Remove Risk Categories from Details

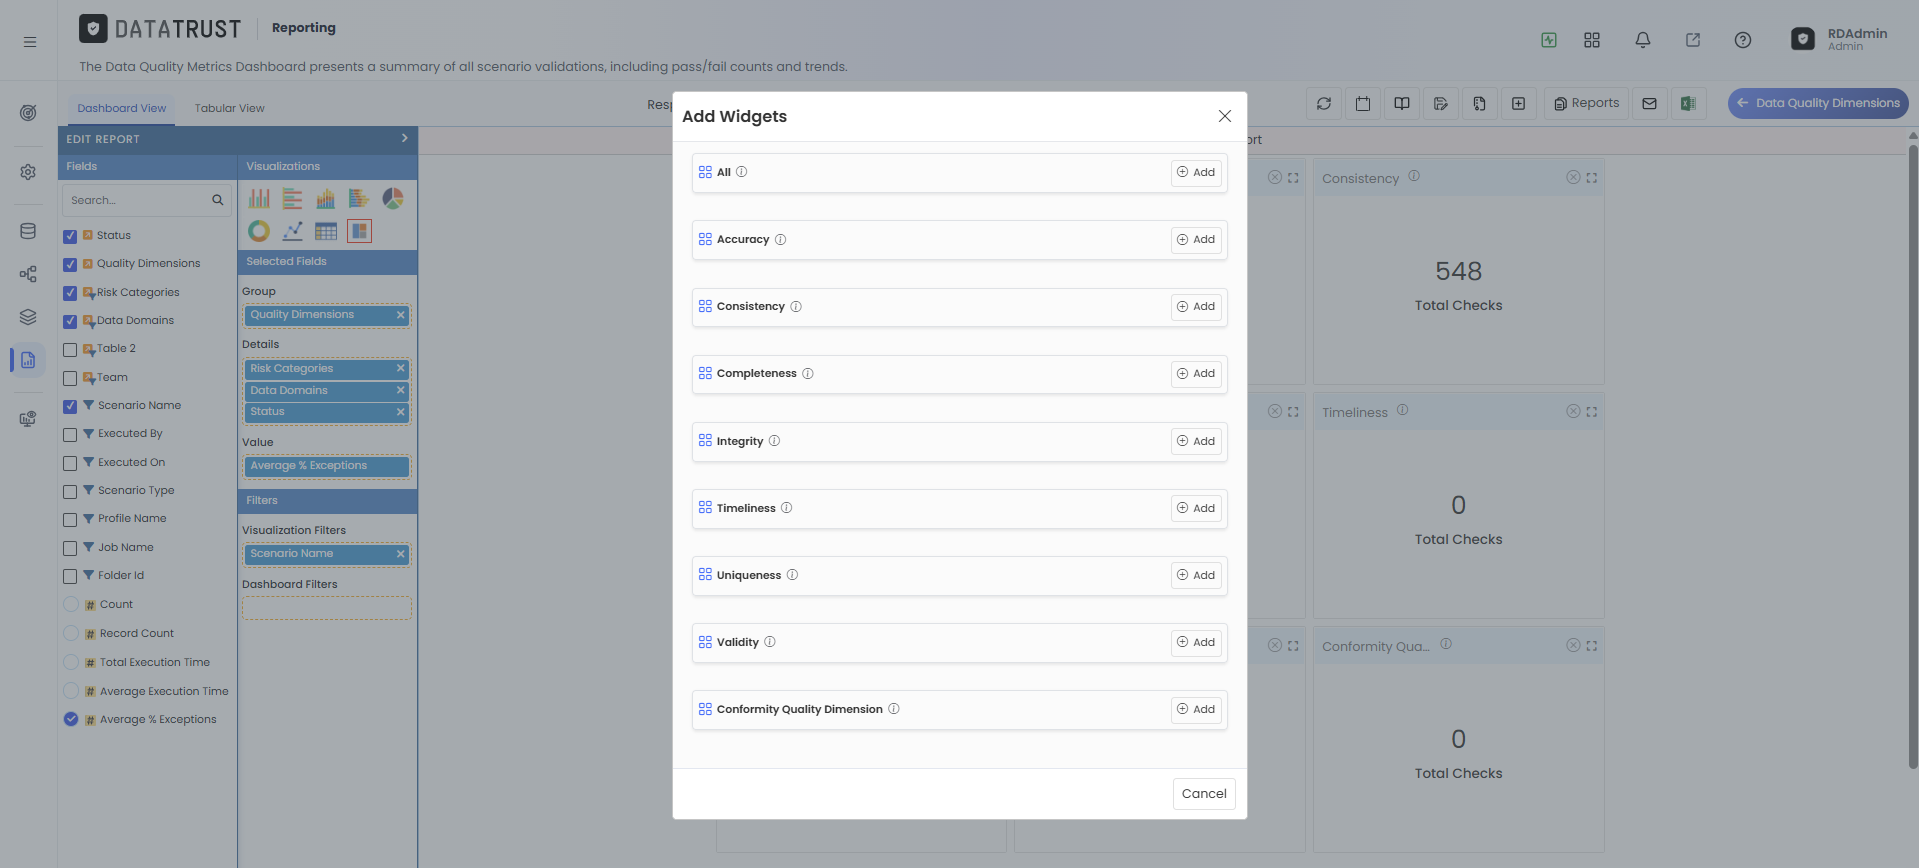400,368
